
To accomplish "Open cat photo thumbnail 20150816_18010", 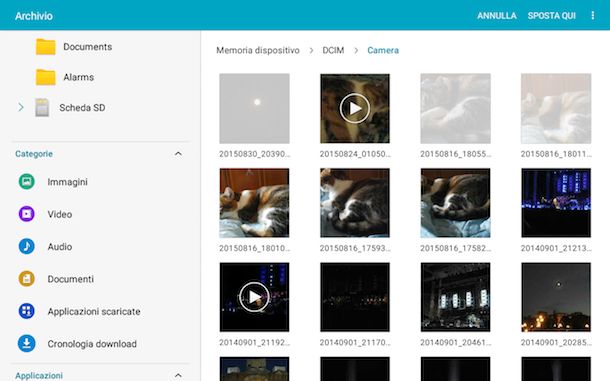I will click(x=254, y=203).
